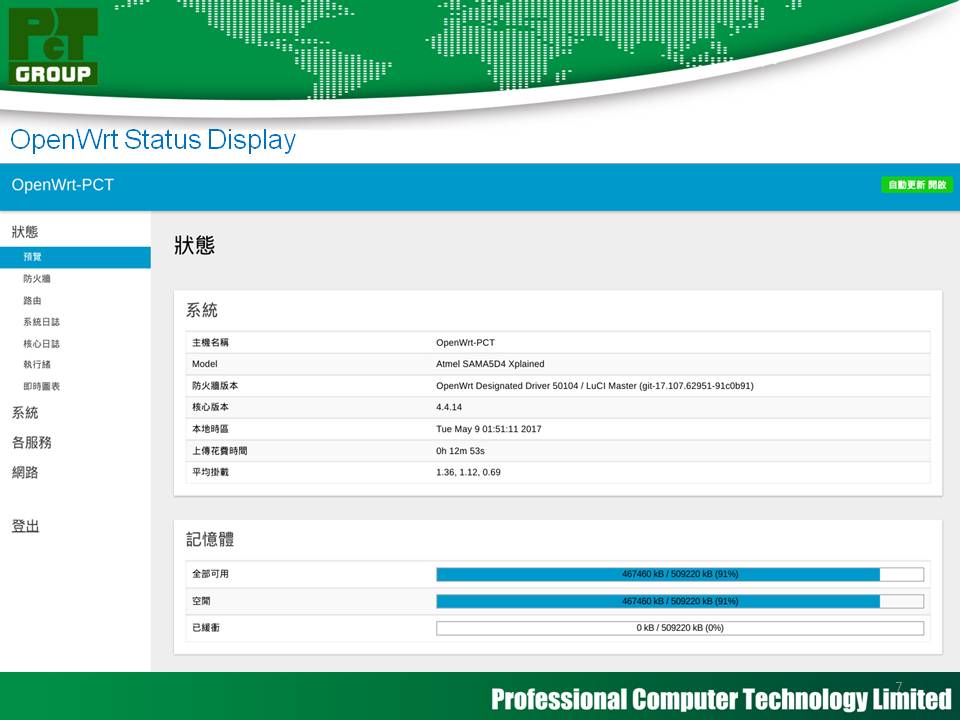Image resolution: width=960 pixels, height=720 pixels.
Task: Click the 全部可用 memory progress bar
Action: tap(680, 574)
